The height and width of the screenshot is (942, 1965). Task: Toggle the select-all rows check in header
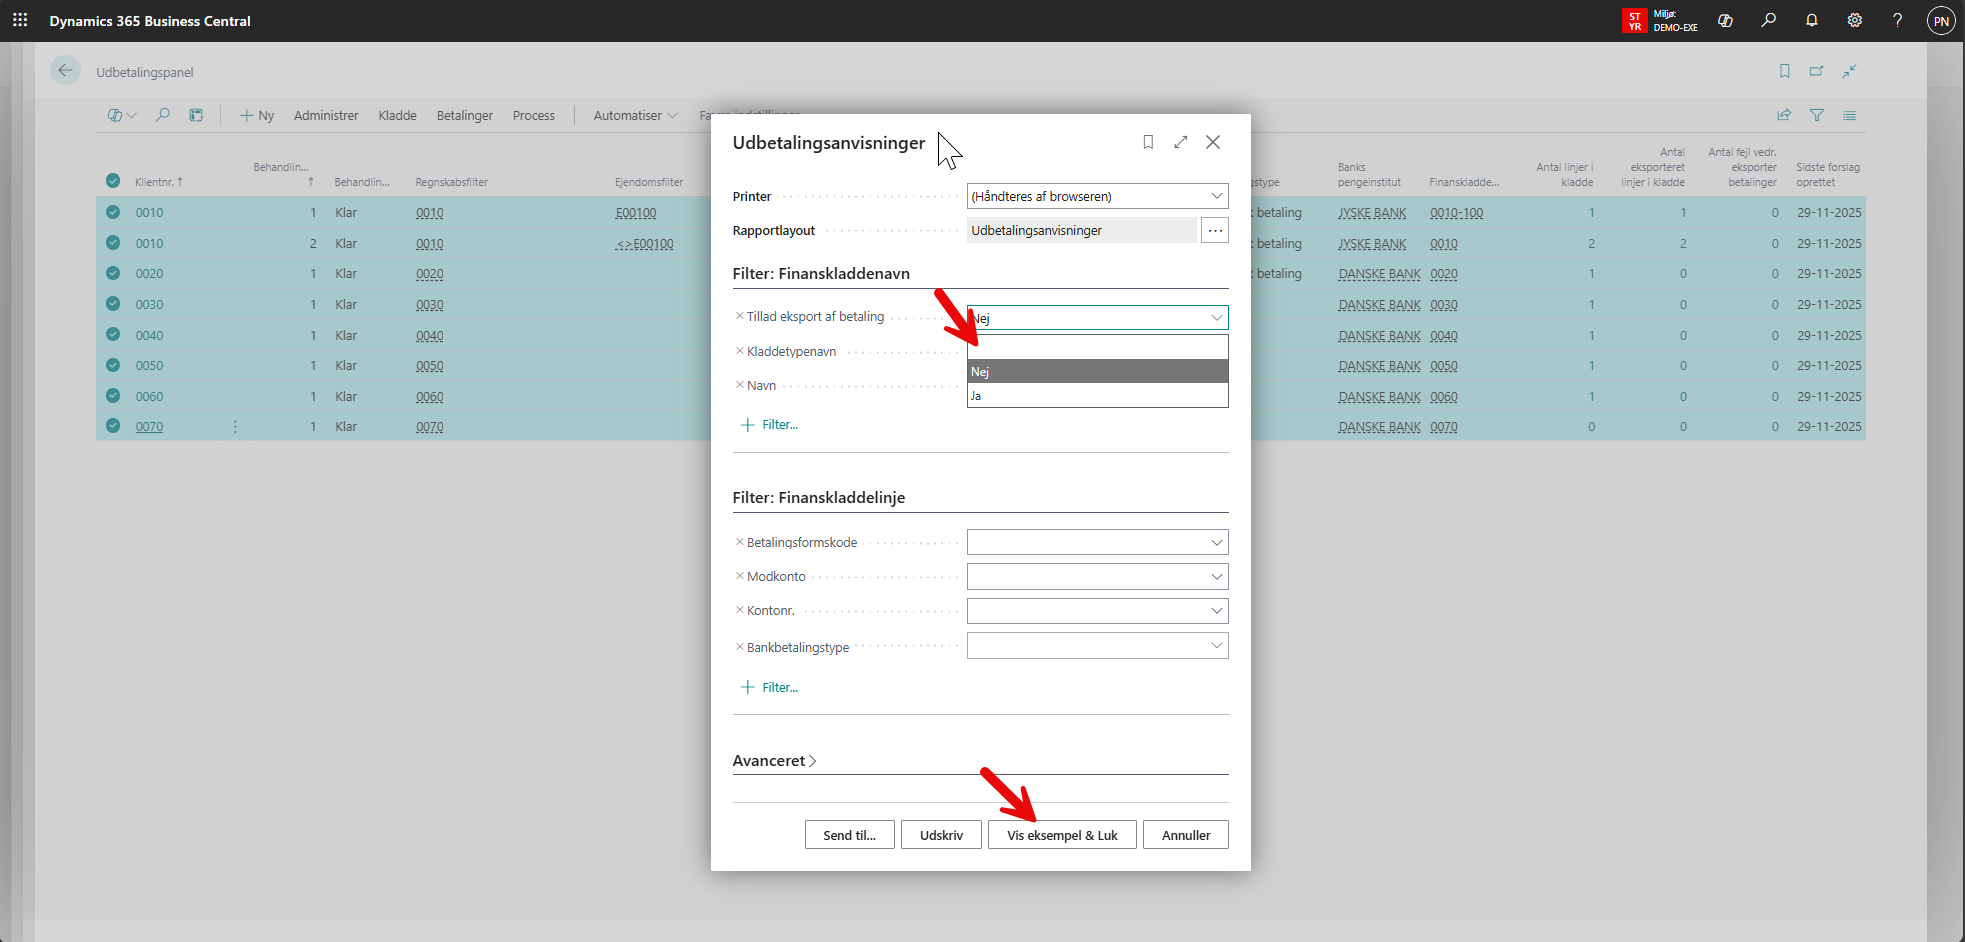pos(113,181)
